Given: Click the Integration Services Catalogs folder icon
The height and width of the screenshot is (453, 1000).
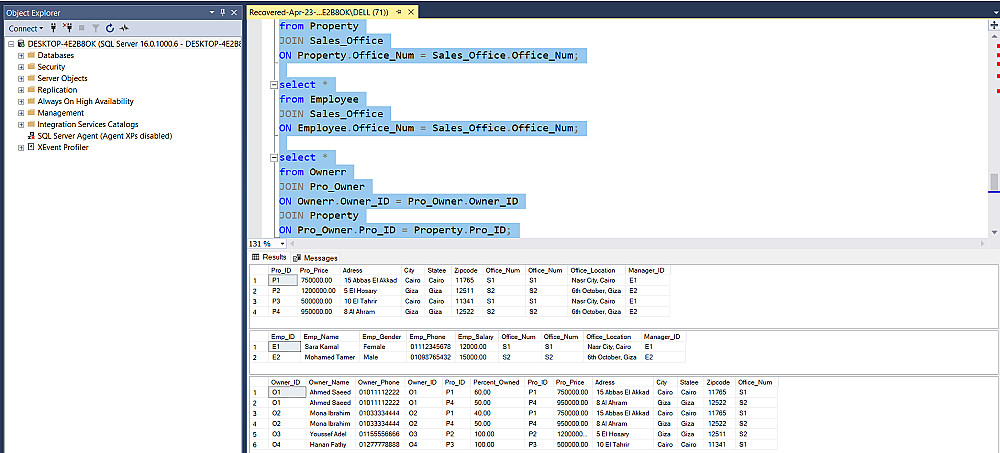Looking at the screenshot, I should [x=31, y=124].
